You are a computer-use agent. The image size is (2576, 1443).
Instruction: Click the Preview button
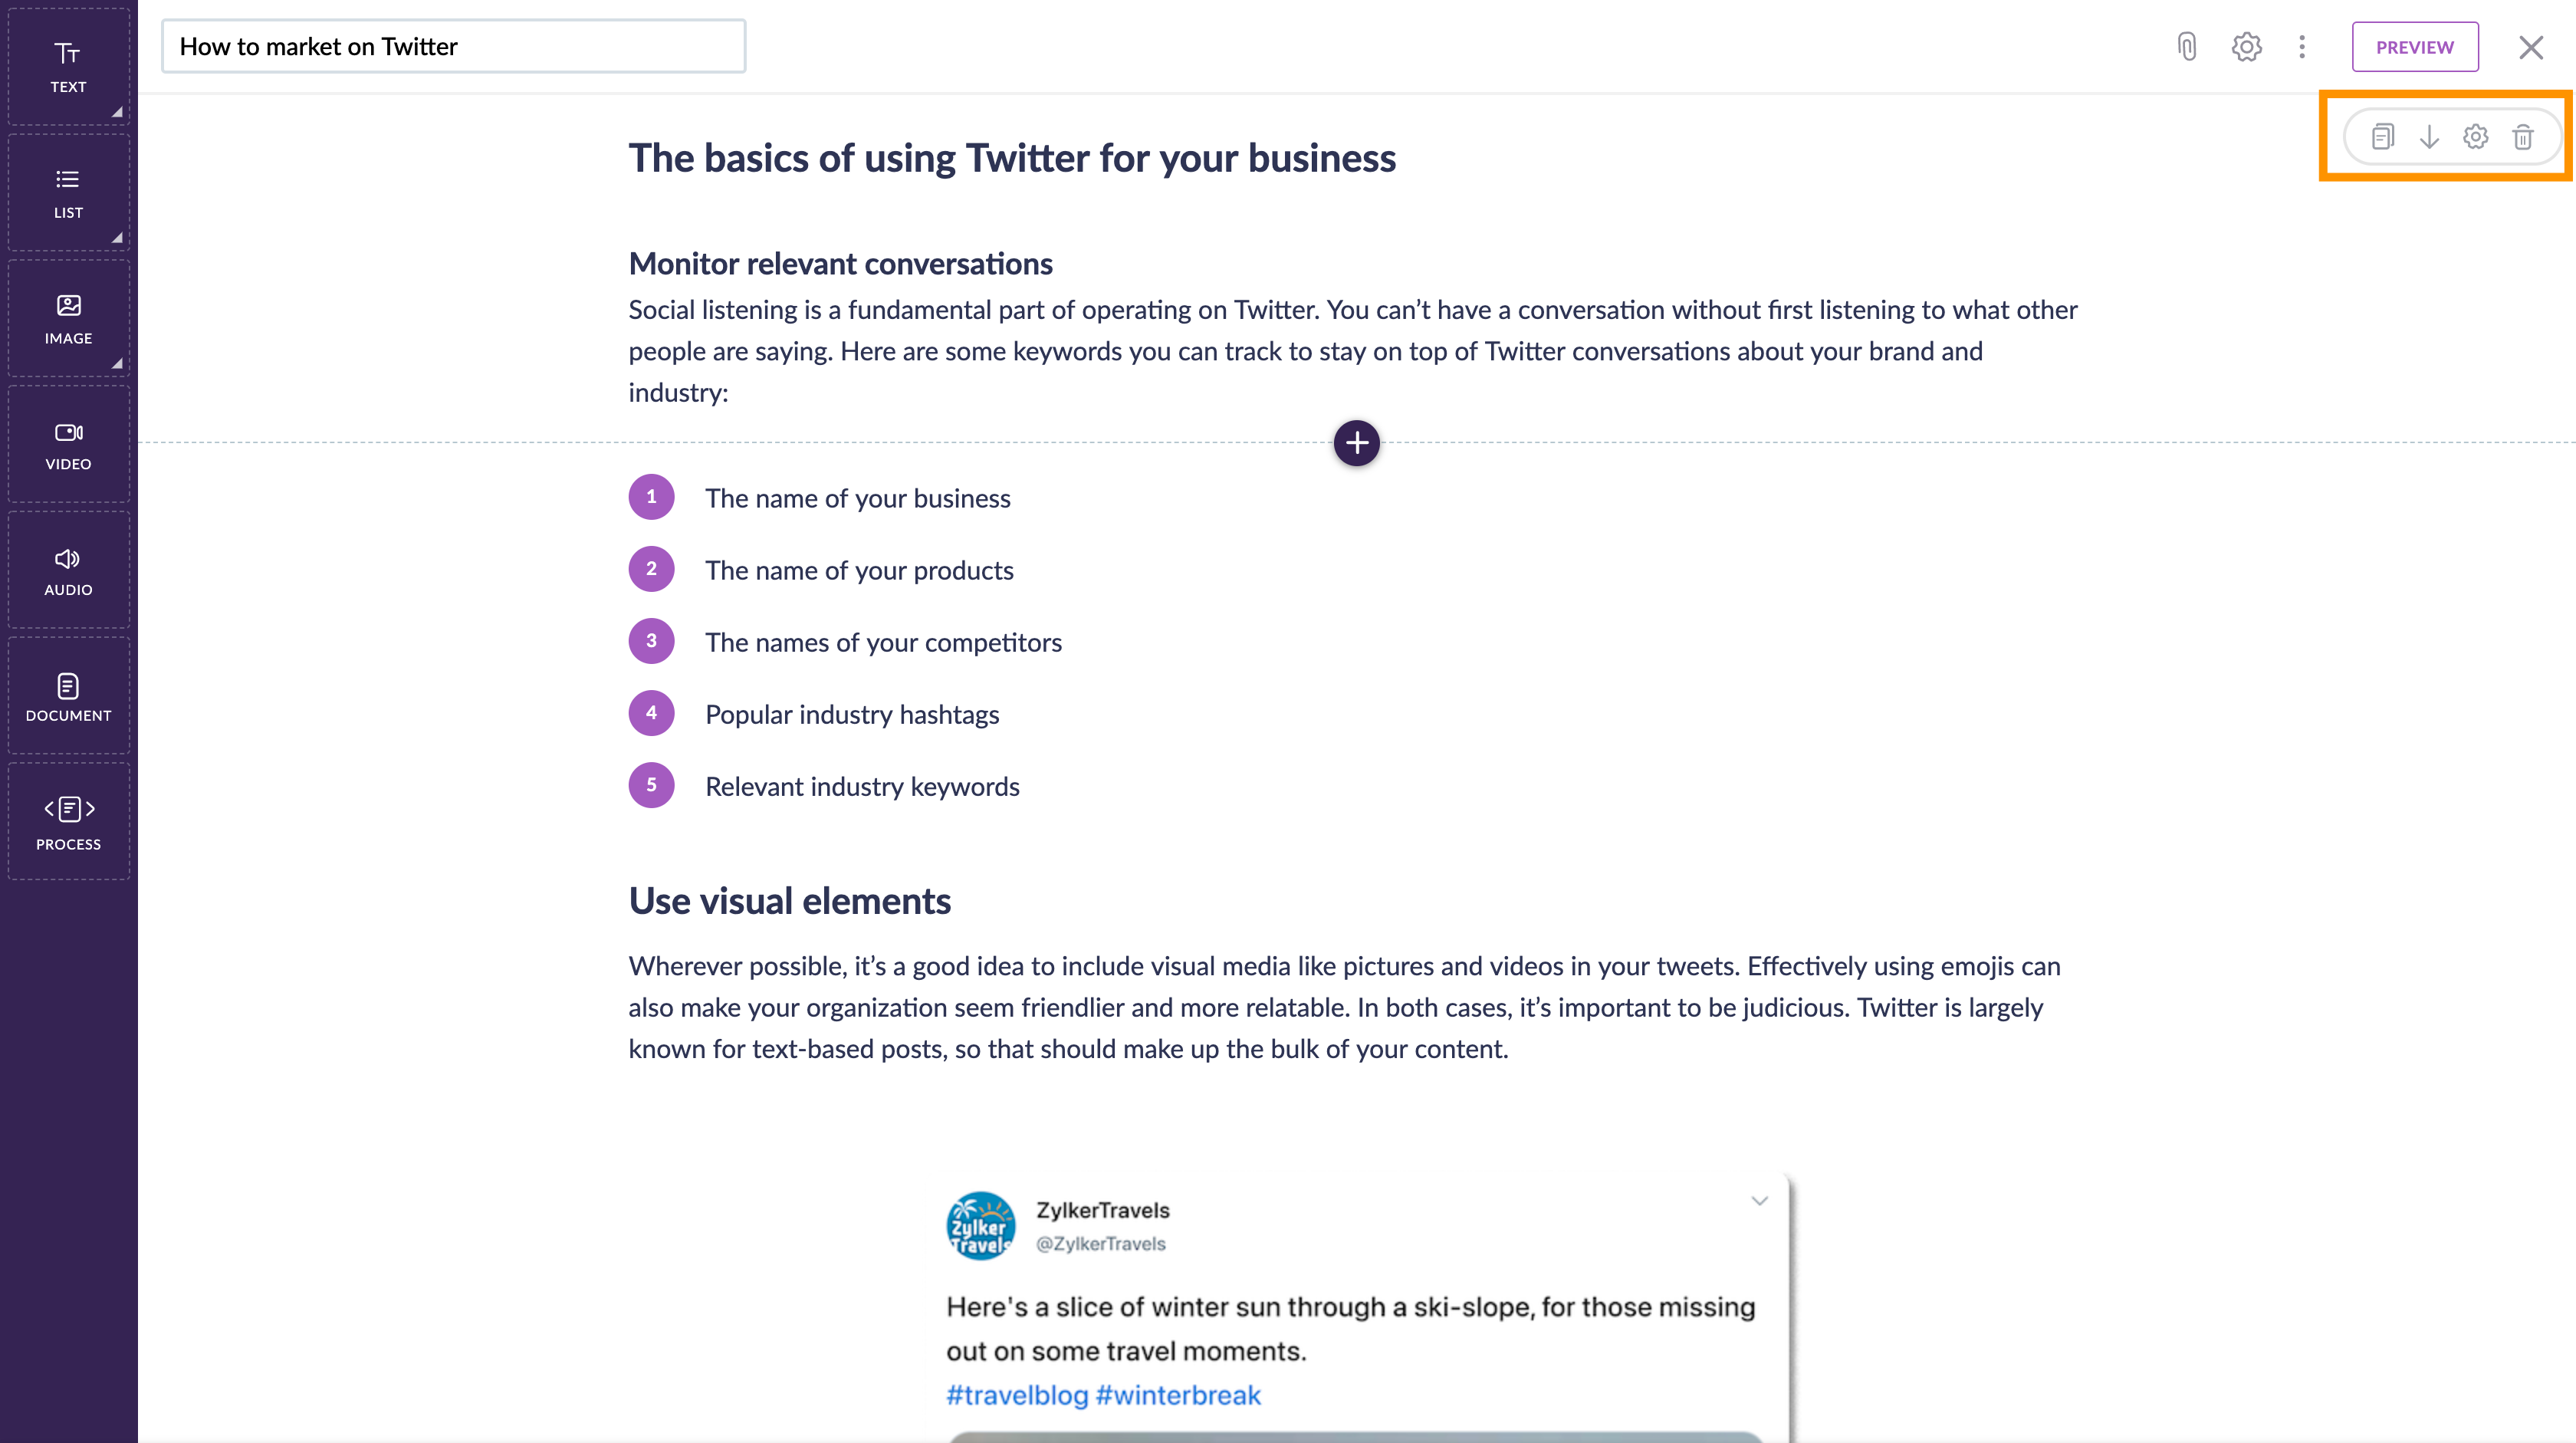coord(2414,47)
